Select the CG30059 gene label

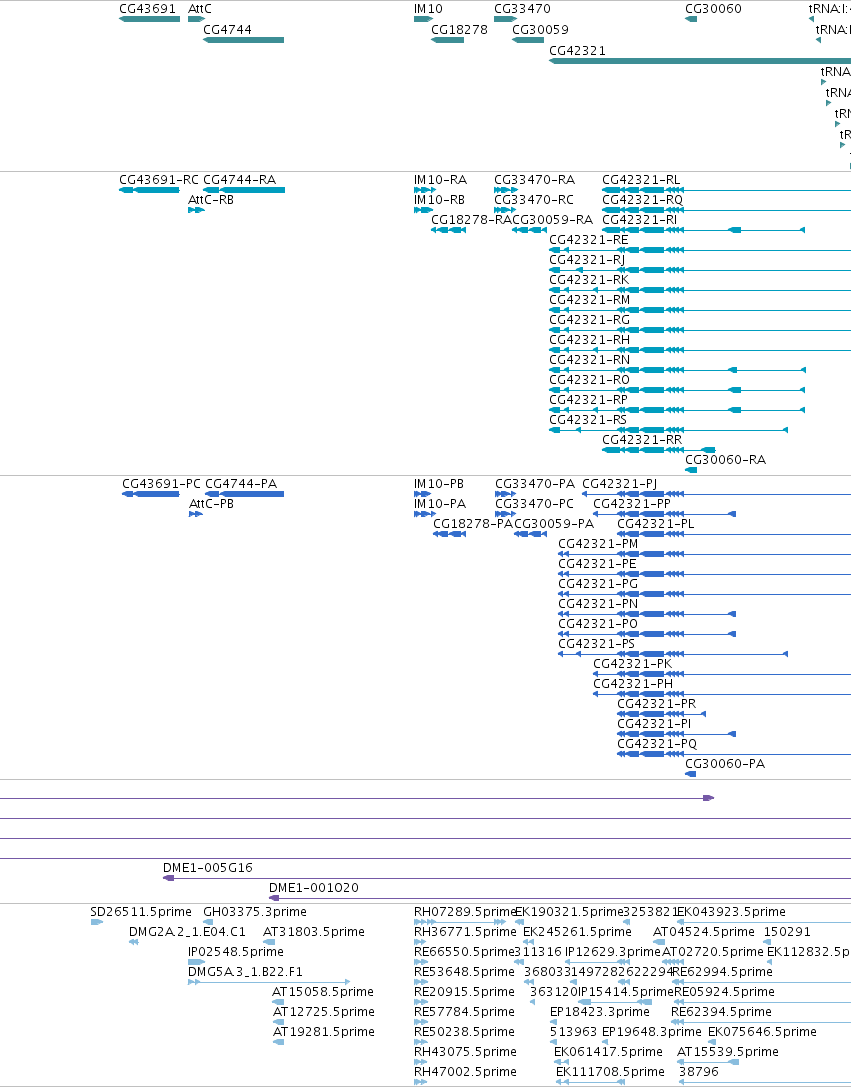click(x=541, y=30)
